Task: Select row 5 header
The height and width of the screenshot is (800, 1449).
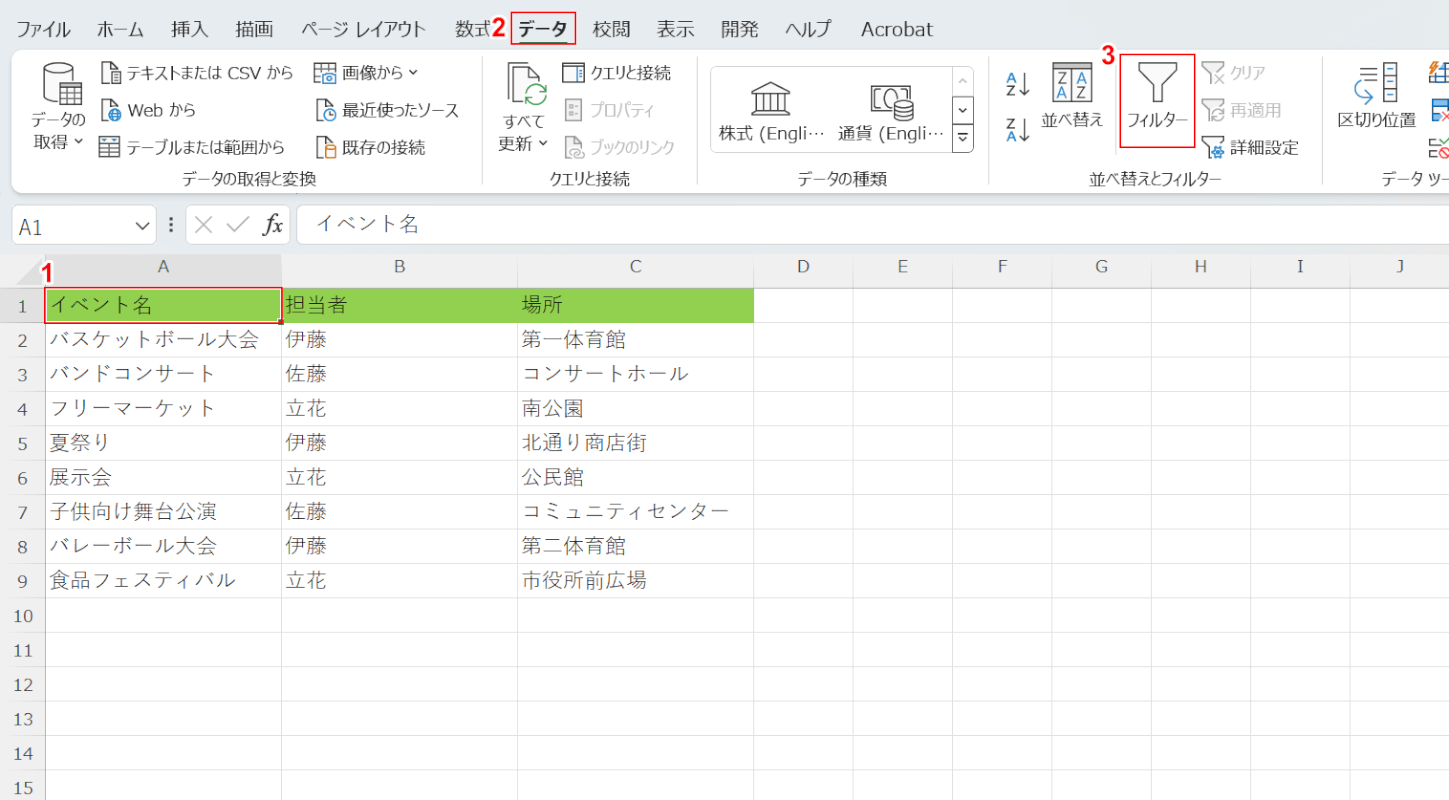Action: (22, 443)
